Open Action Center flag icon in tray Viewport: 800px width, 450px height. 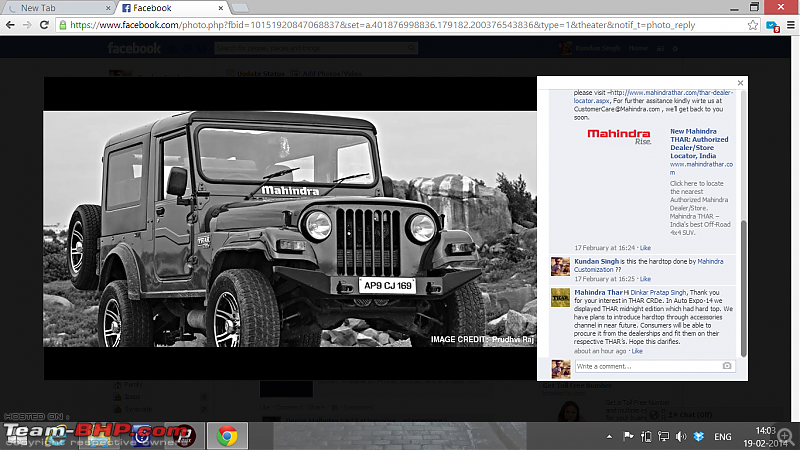coord(628,436)
